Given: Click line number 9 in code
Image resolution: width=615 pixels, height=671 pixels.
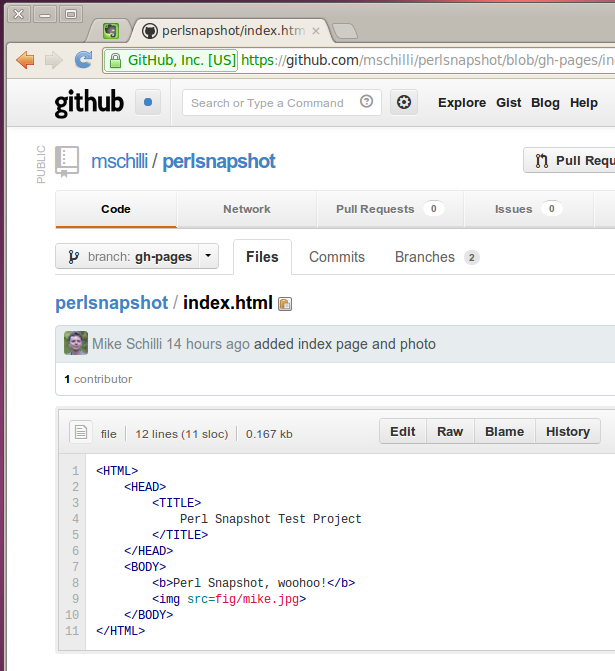Looking at the screenshot, I should [x=76, y=599].
